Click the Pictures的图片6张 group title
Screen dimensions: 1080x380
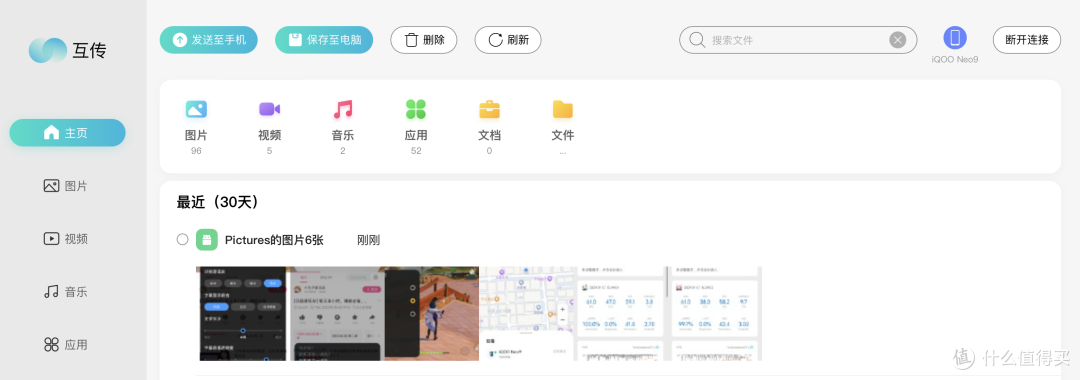[274, 240]
